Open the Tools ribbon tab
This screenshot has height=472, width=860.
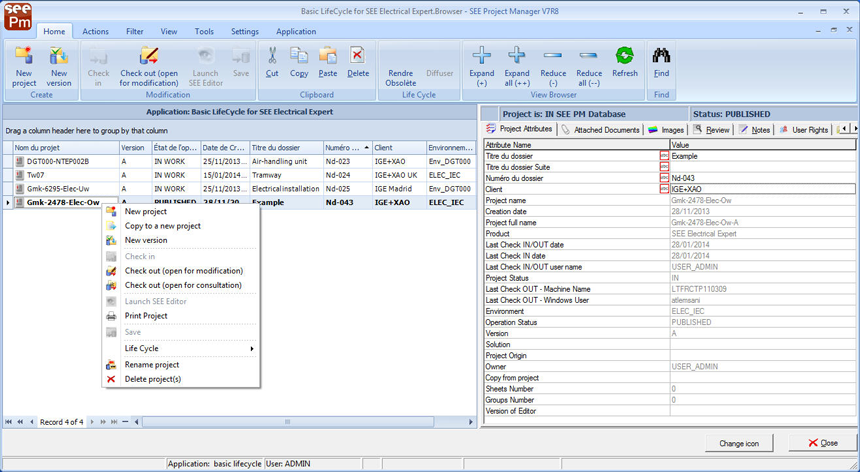point(204,31)
